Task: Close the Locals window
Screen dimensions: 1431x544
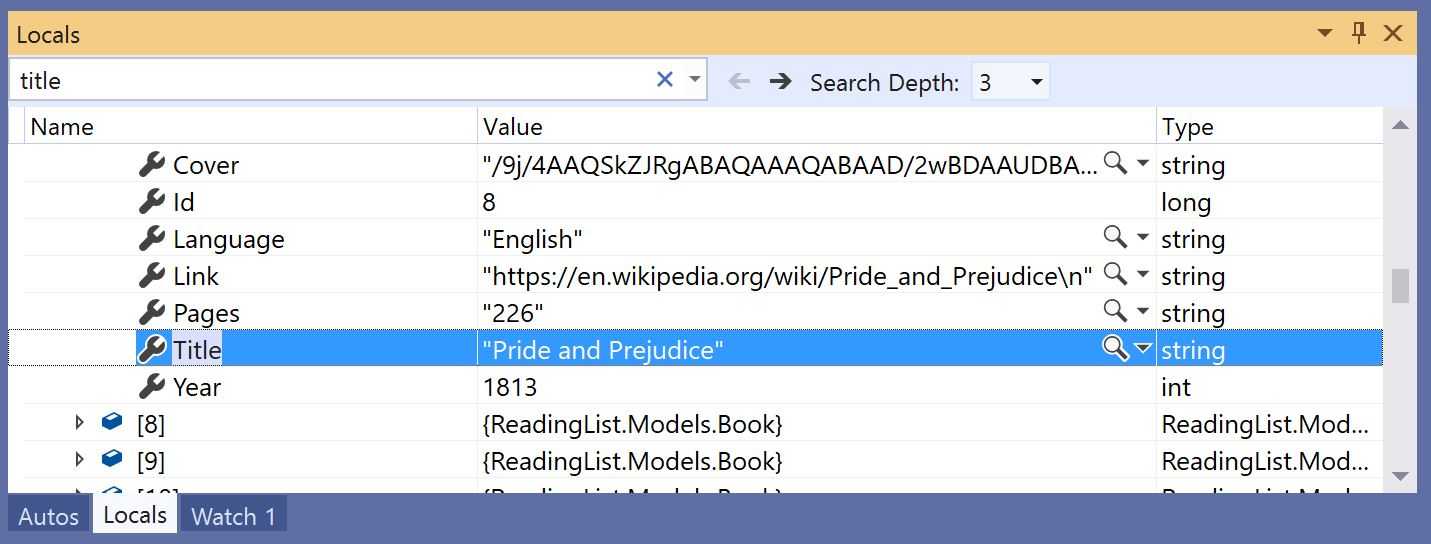Action: 1393,33
